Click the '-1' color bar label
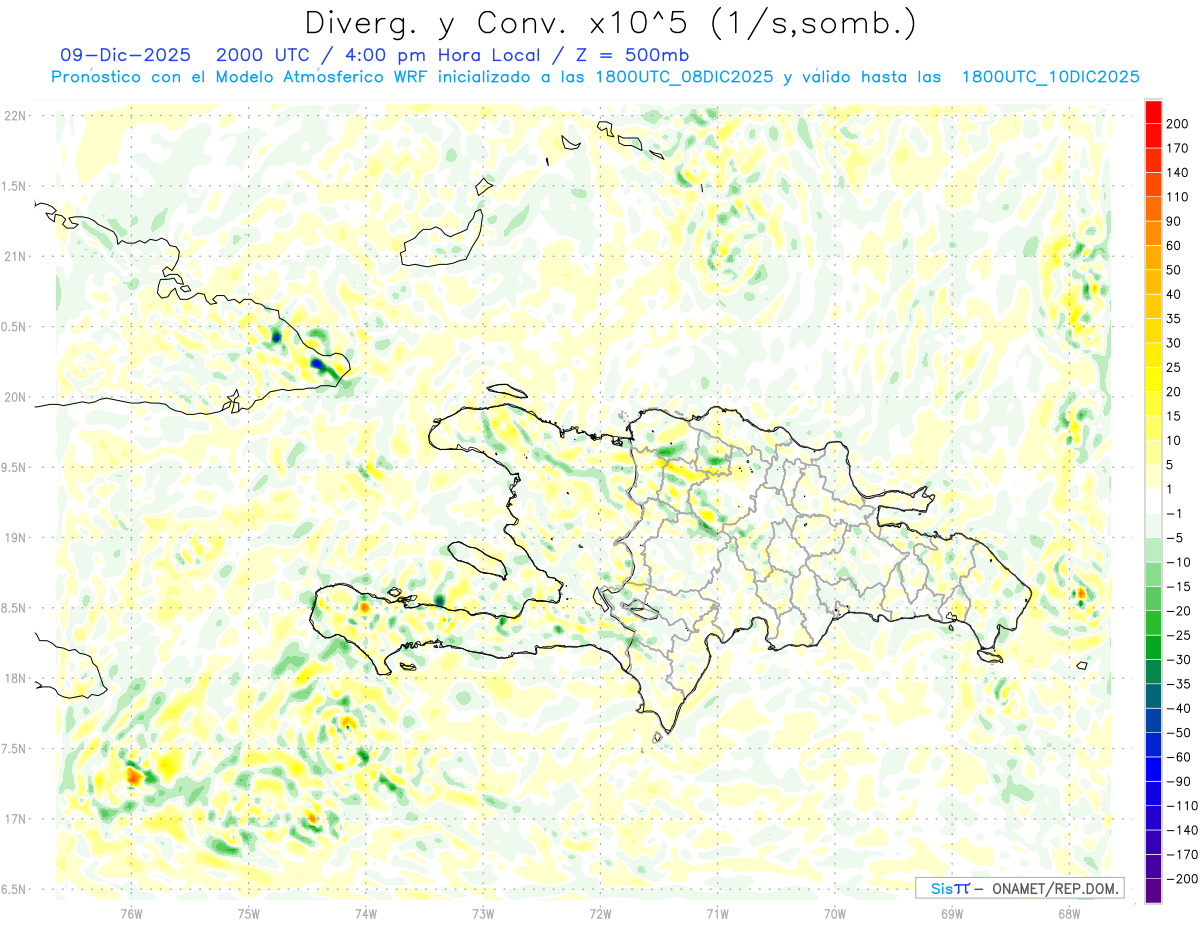The image size is (1200, 927). point(1174,514)
